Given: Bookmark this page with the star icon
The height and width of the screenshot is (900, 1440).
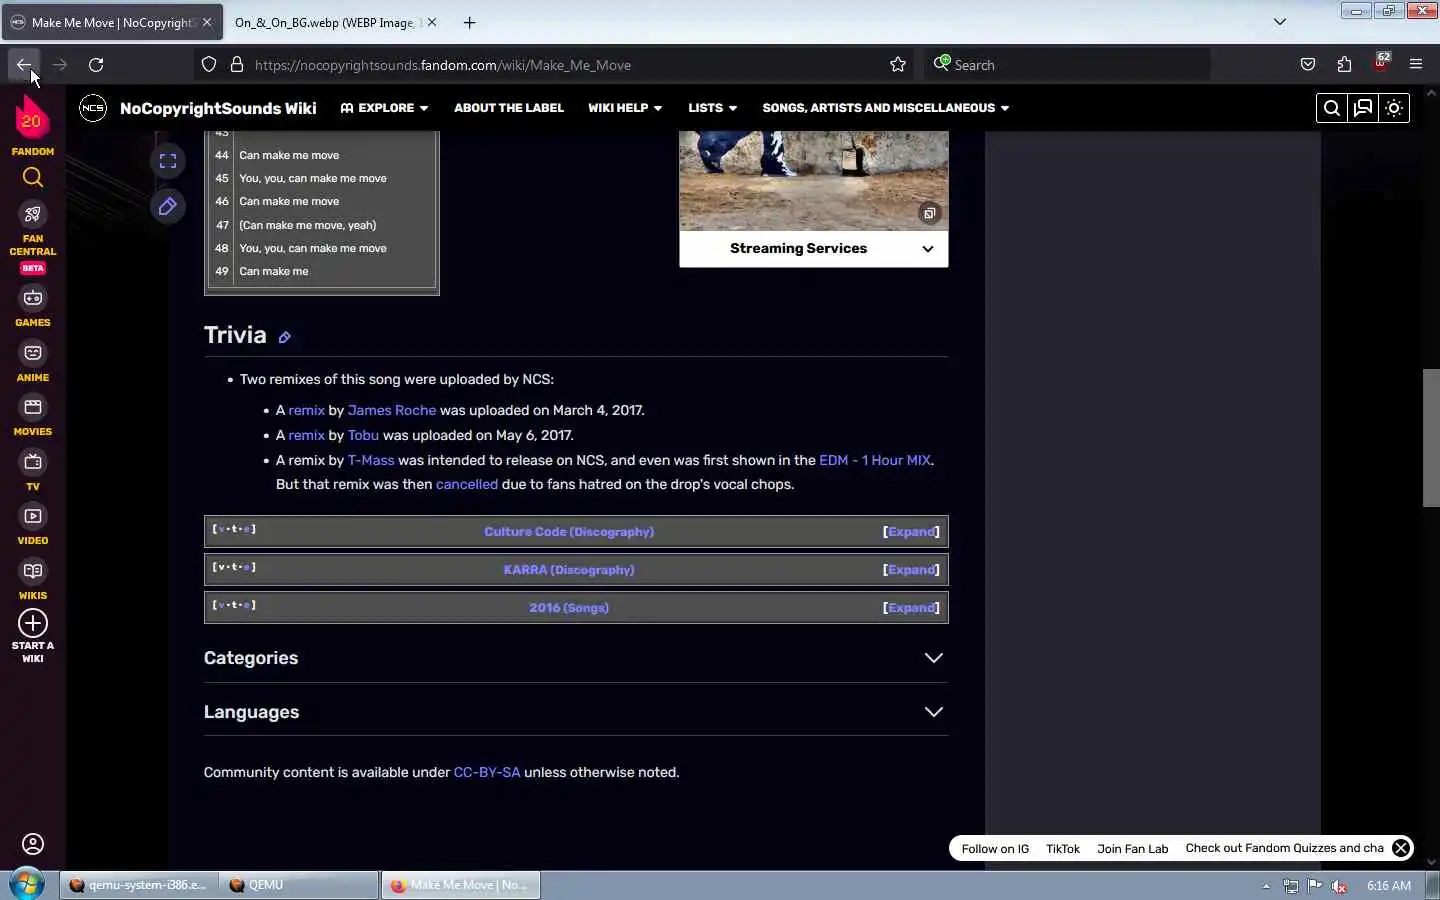Looking at the screenshot, I should click(x=898, y=64).
